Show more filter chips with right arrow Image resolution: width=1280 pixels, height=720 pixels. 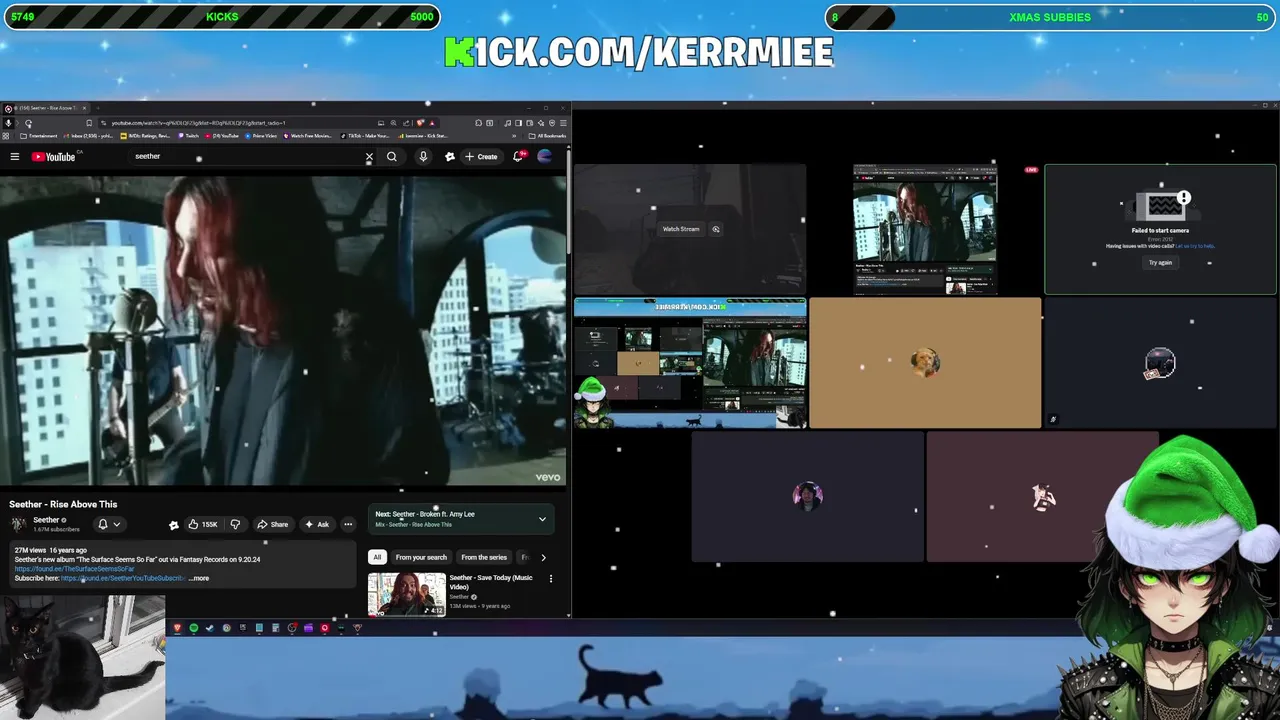[543, 557]
